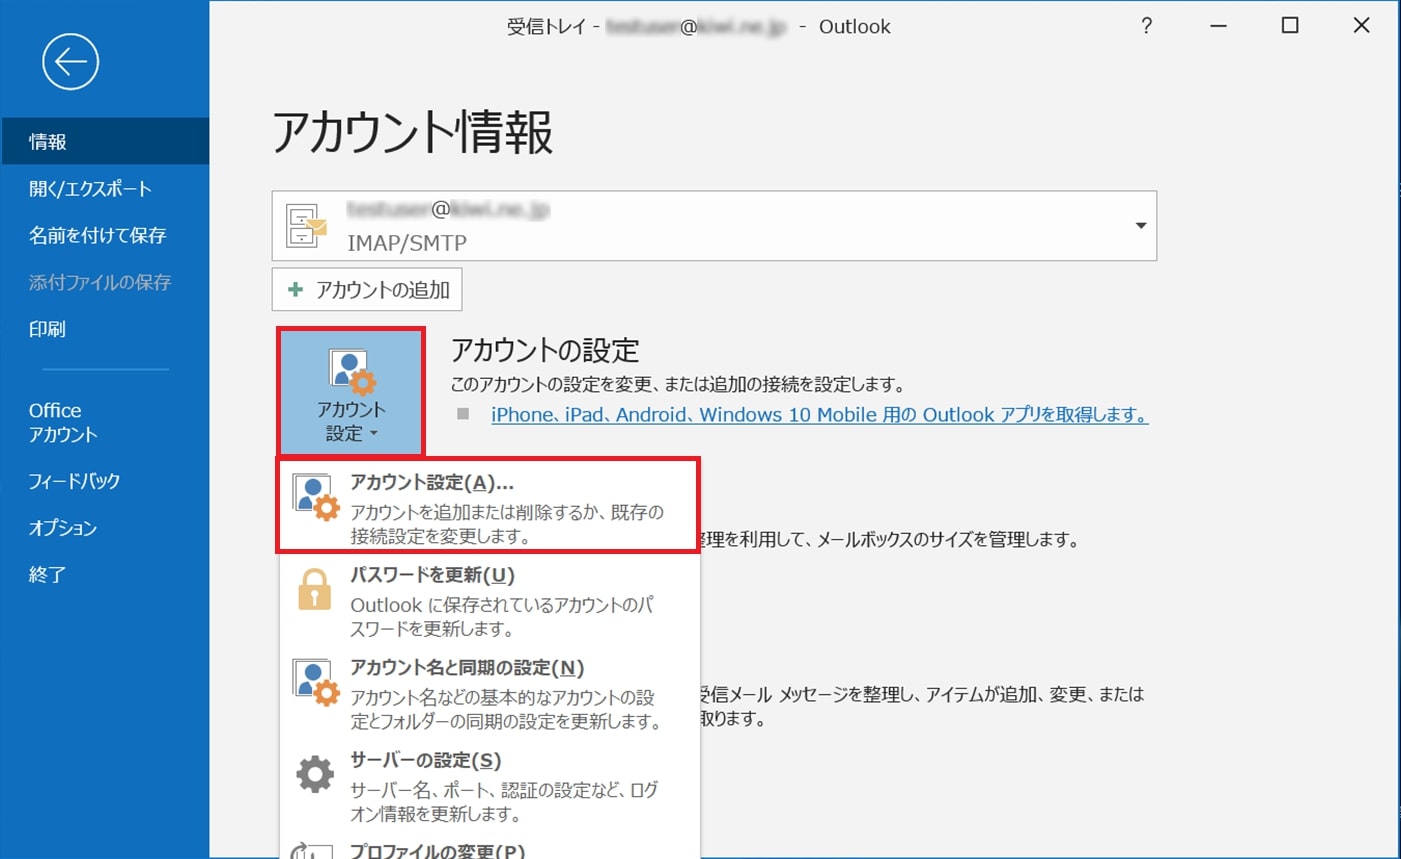Choose アカウント設定(A)... menu entry

(x=488, y=506)
